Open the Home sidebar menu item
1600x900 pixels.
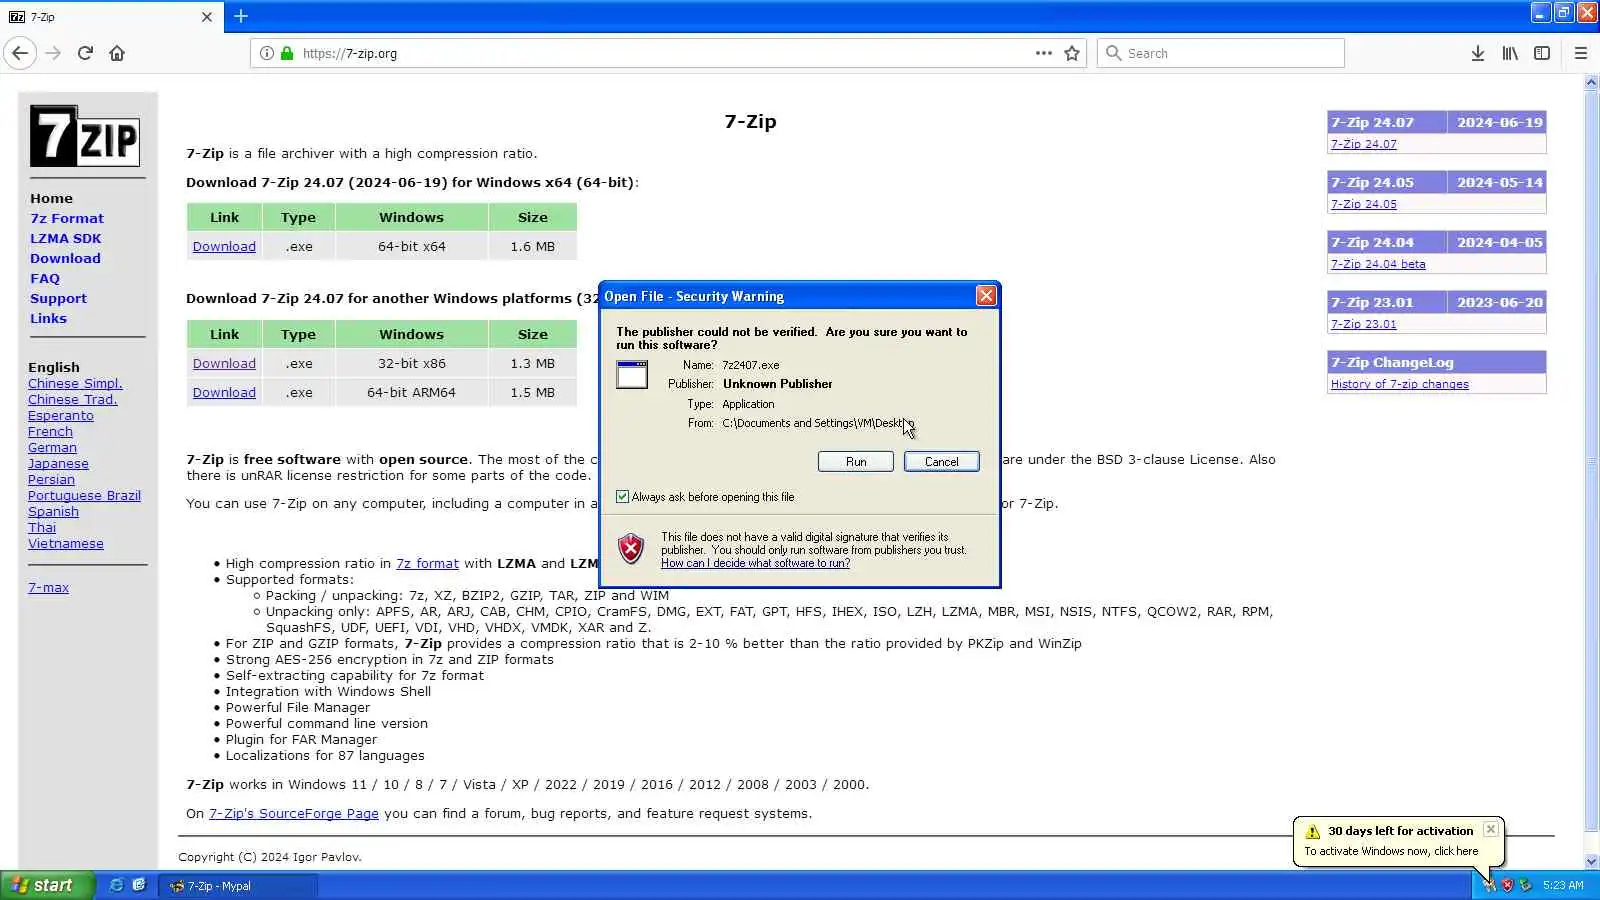pyautogui.click(x=51, y=198)
